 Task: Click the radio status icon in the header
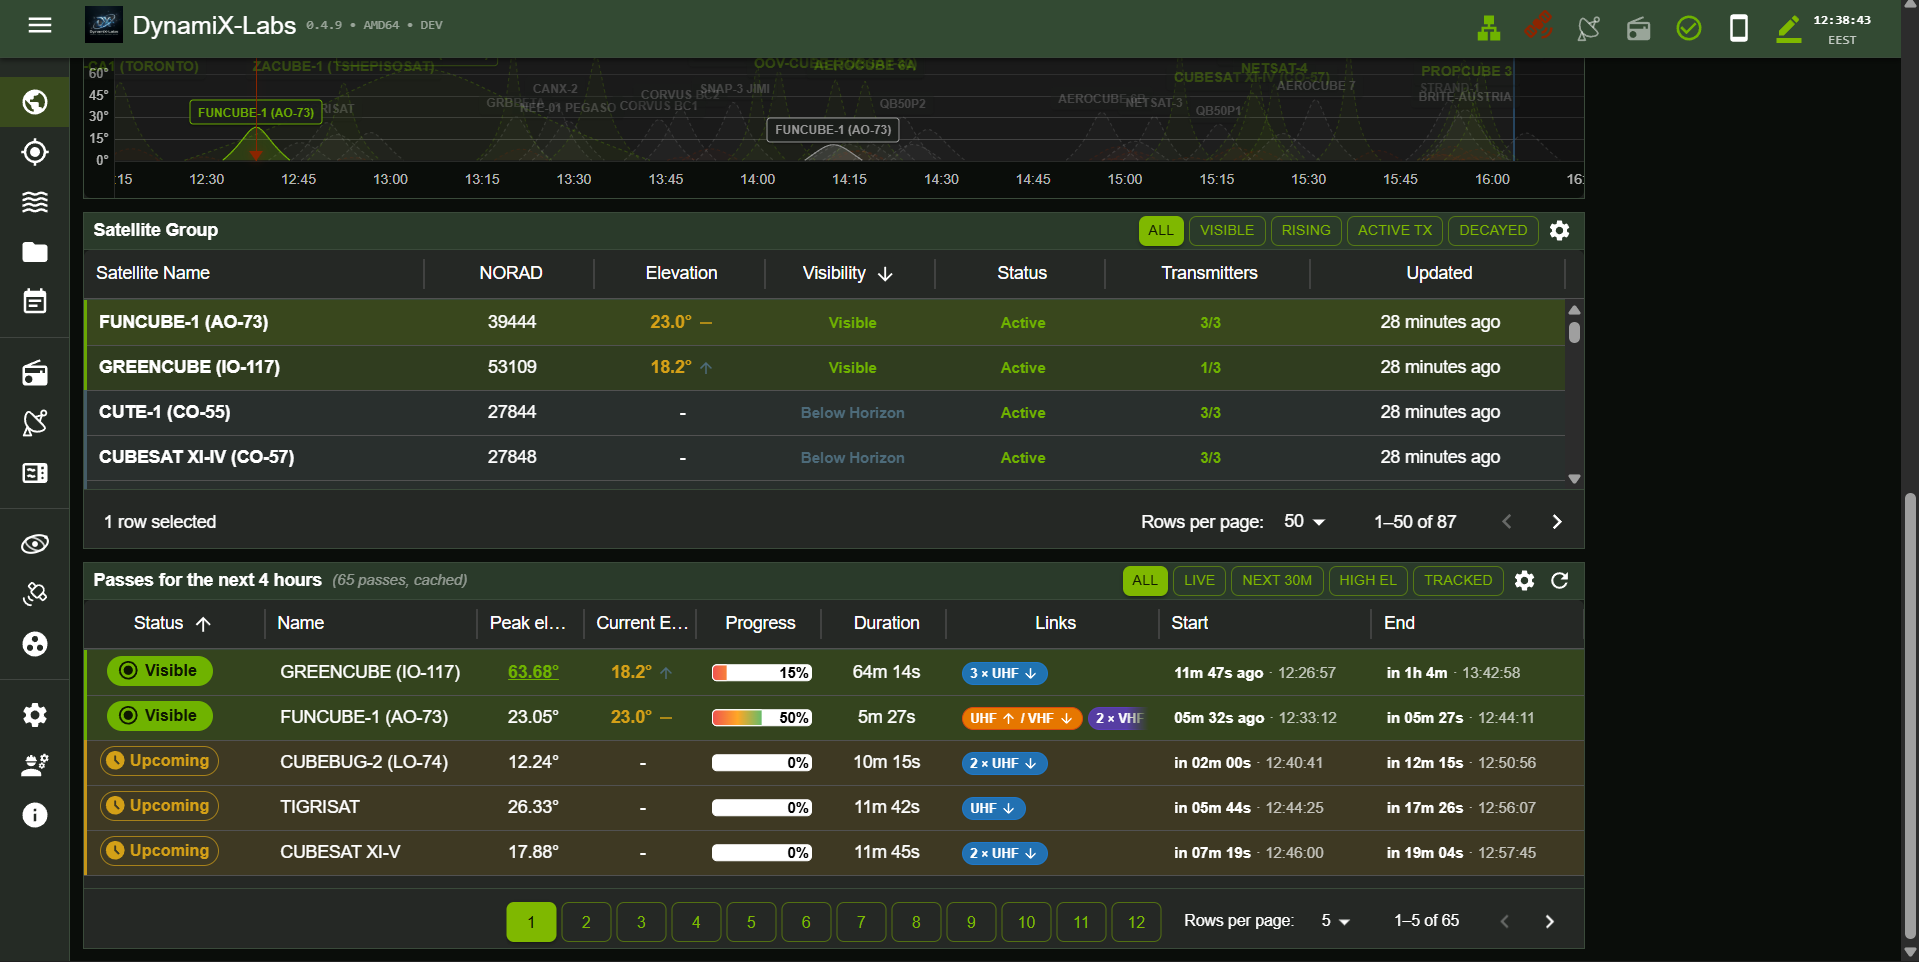click(1639, 28)
